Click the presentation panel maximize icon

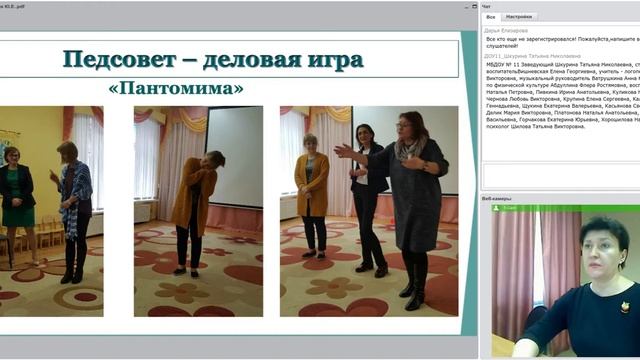[x=474, y=6]
